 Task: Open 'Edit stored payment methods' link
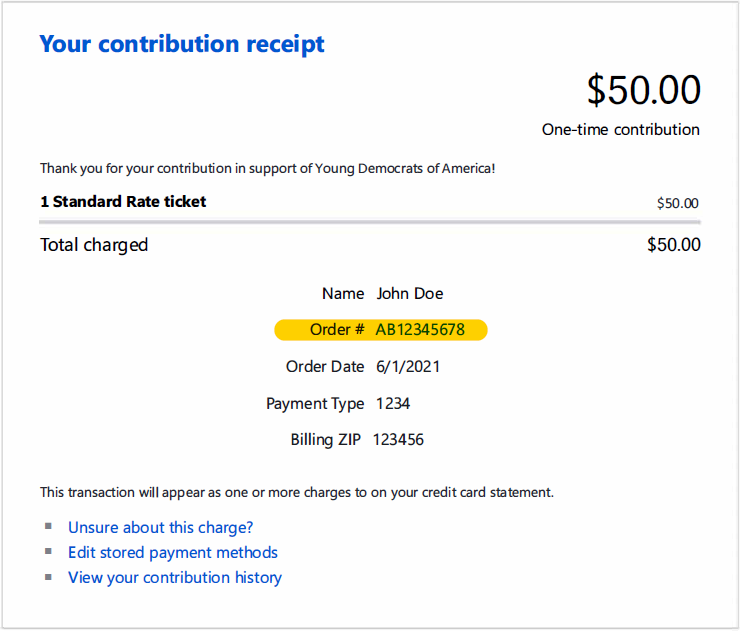(x=173, y=553)
